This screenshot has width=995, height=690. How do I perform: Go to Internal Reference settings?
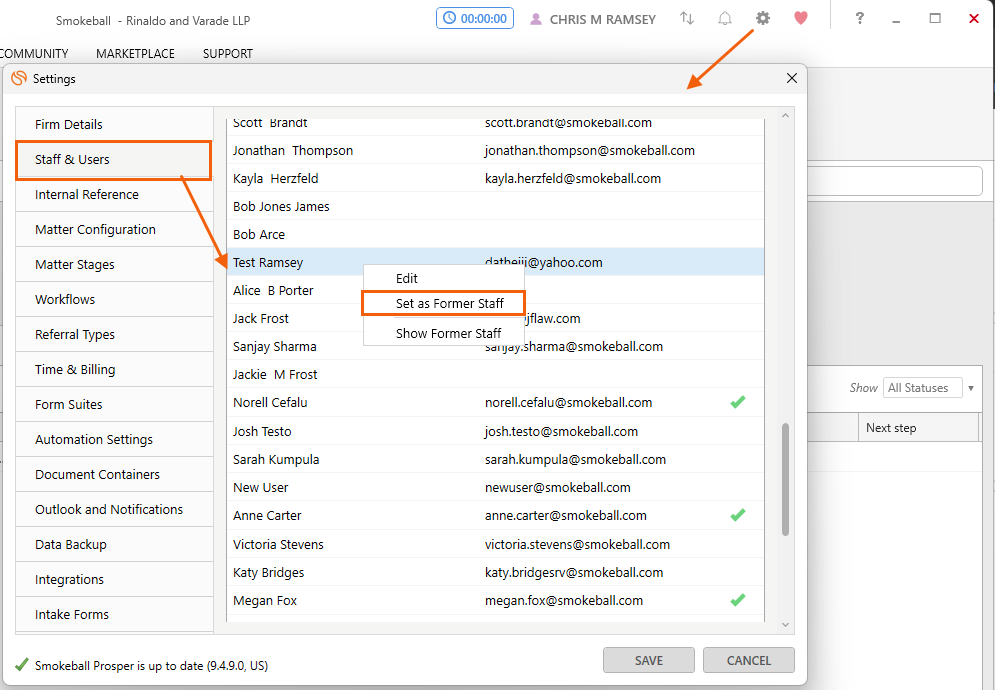tap(114, 195)
